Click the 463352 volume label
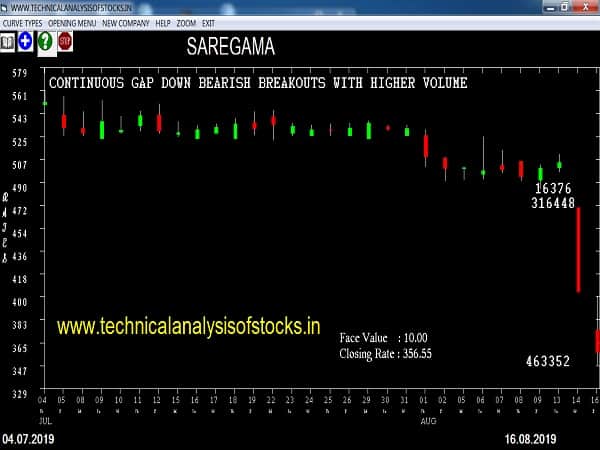600x450 pixels. tap(548, 361)
